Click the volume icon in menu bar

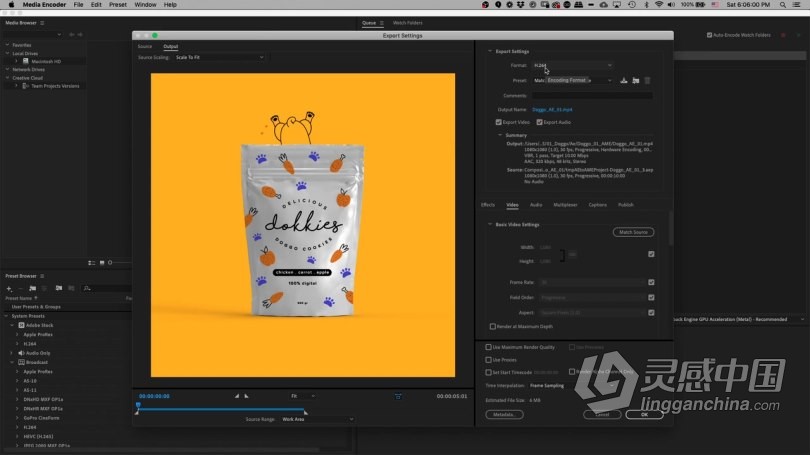pos(671,5)
